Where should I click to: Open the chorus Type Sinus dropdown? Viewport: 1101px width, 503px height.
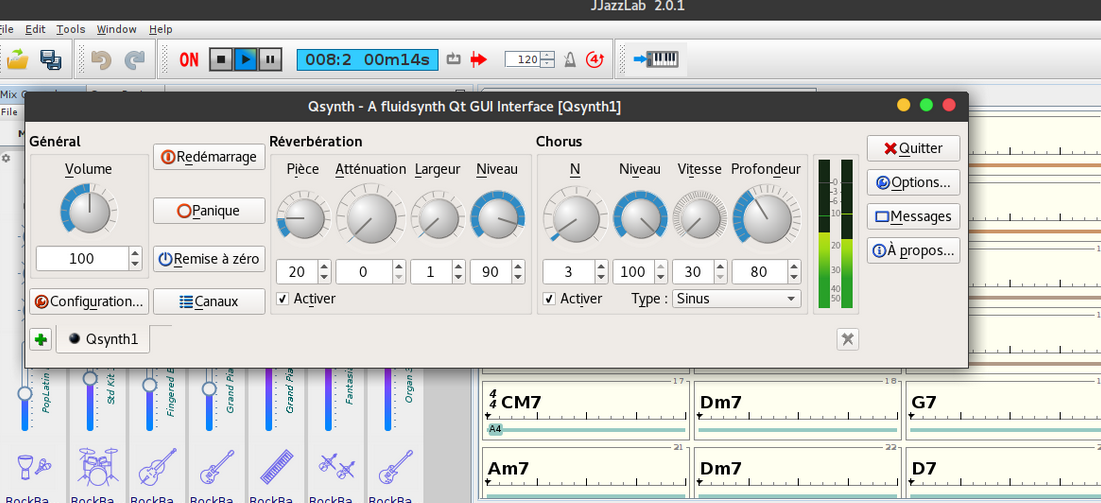click(737, 299)
